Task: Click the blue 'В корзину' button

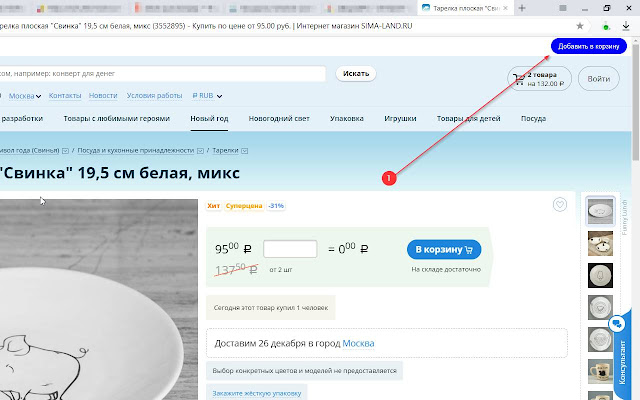Action: (444, 249)
